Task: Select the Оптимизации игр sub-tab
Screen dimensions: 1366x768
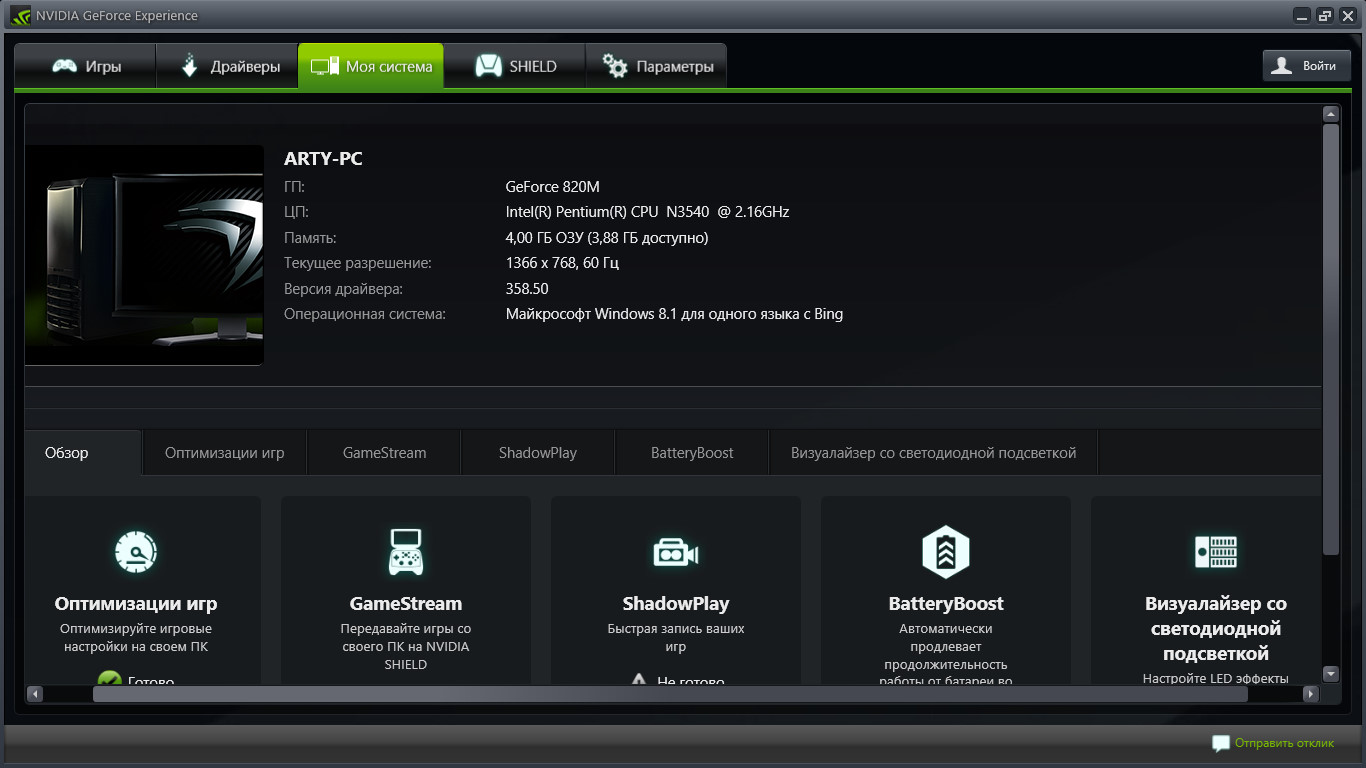Action: click(x=224, y=453)
